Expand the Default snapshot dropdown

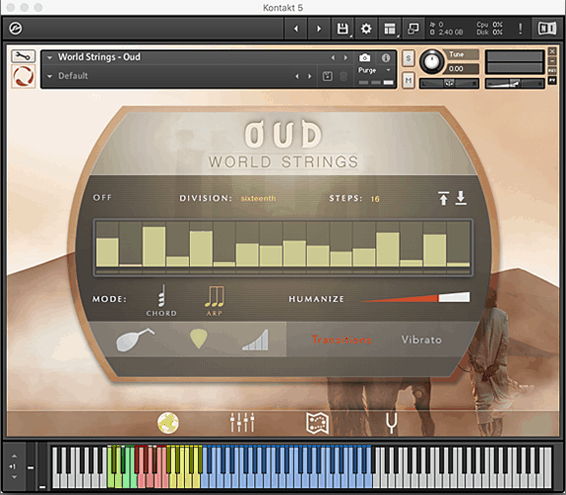(x=50, y=76)
